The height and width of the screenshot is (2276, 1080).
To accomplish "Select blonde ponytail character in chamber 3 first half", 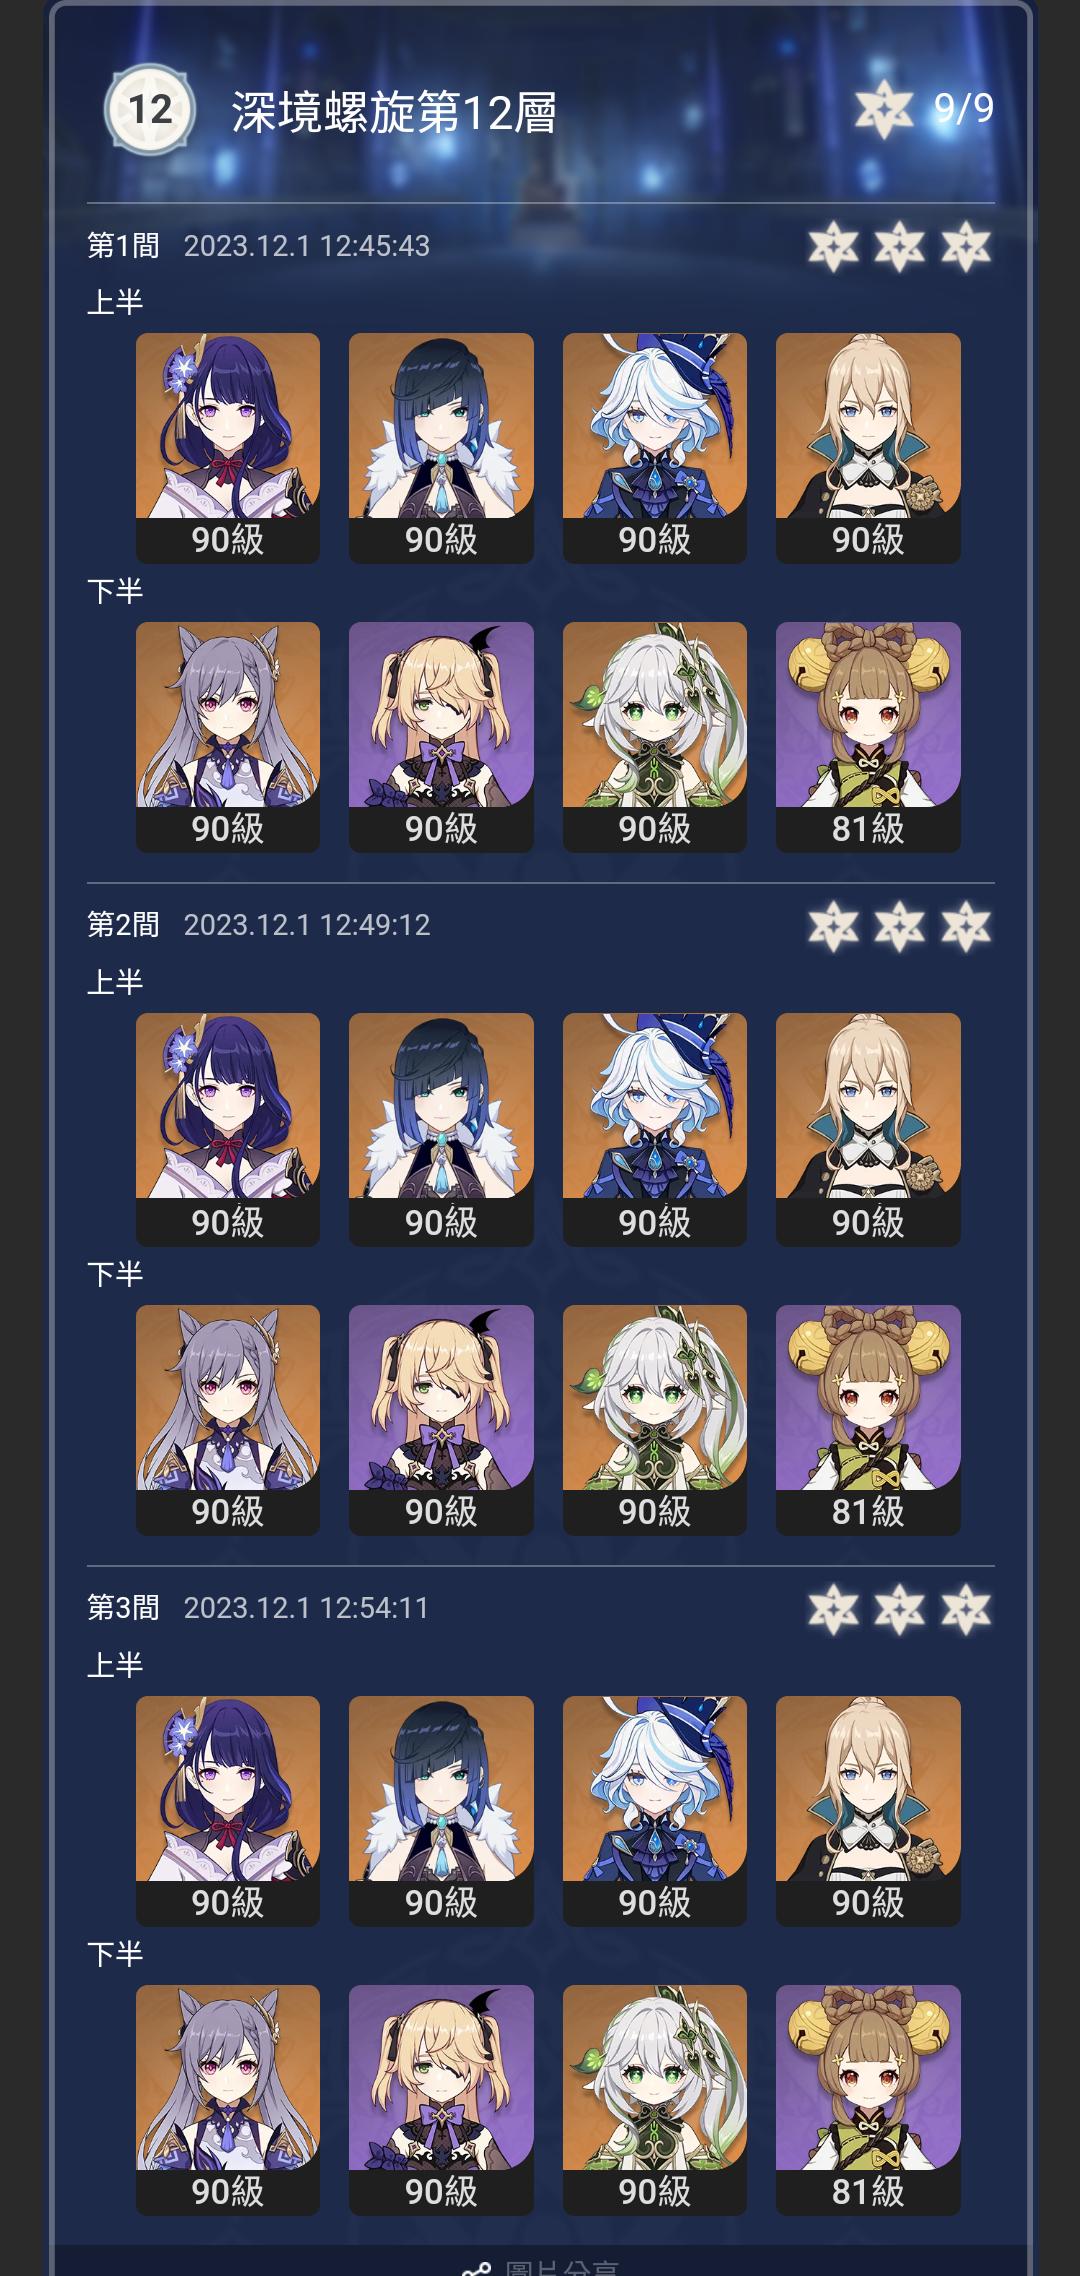I will (868, 1811).
